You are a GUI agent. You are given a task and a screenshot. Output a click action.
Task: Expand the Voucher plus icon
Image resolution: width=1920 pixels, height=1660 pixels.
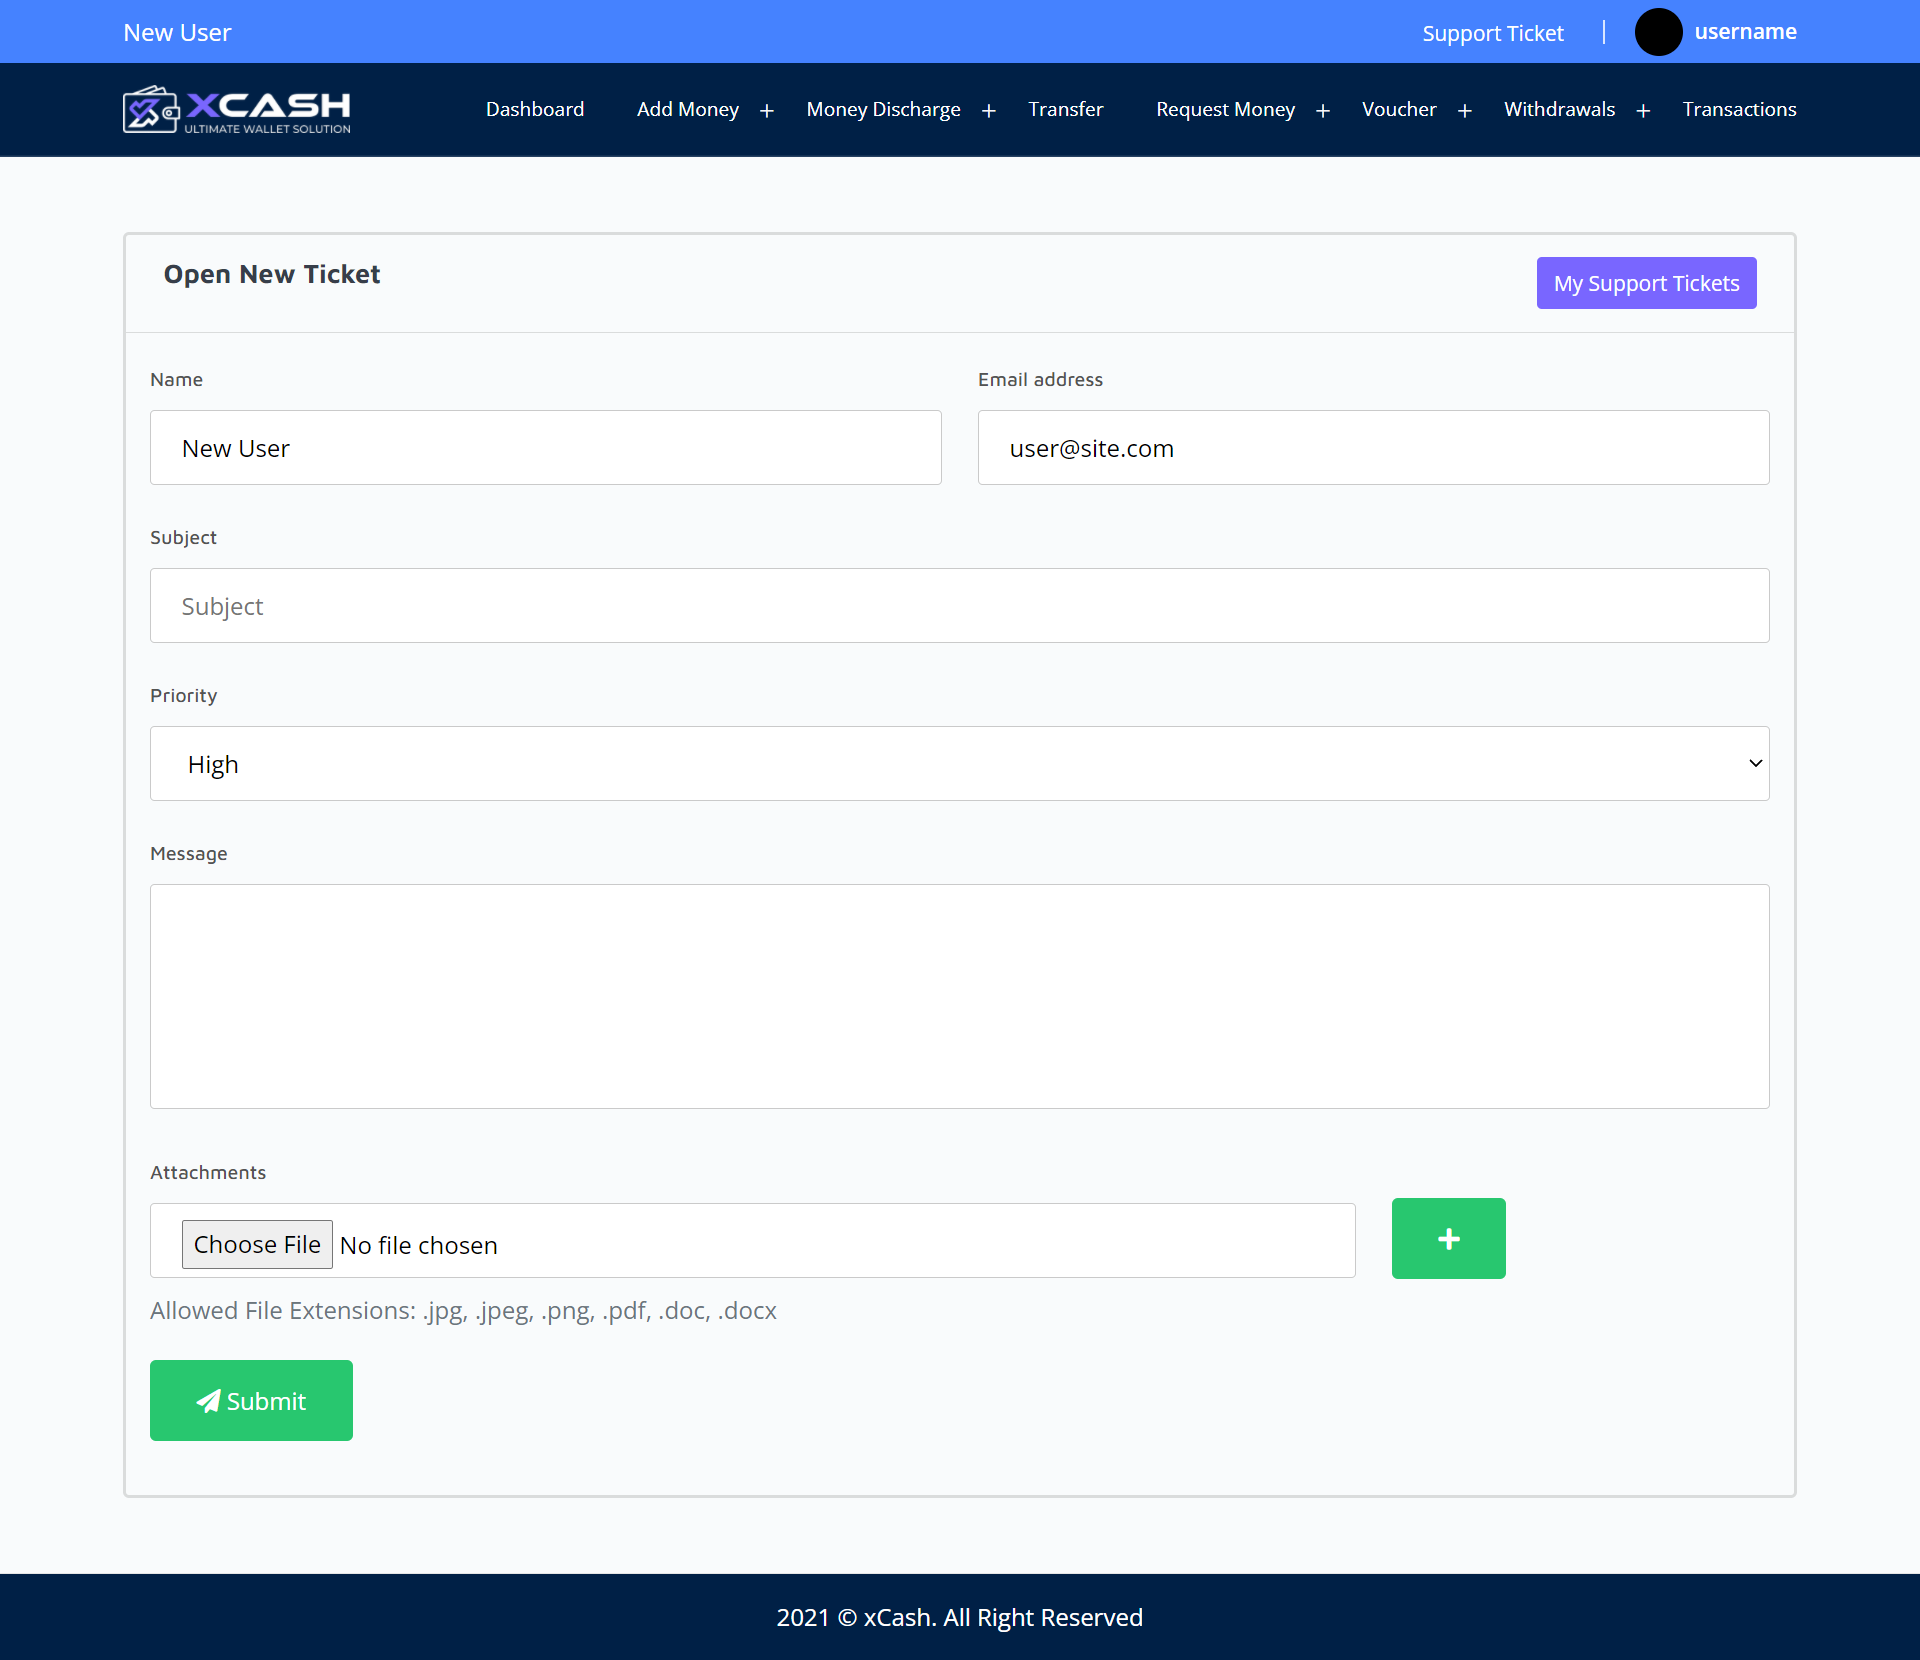pyautogui.click(x=1465, y=111)
